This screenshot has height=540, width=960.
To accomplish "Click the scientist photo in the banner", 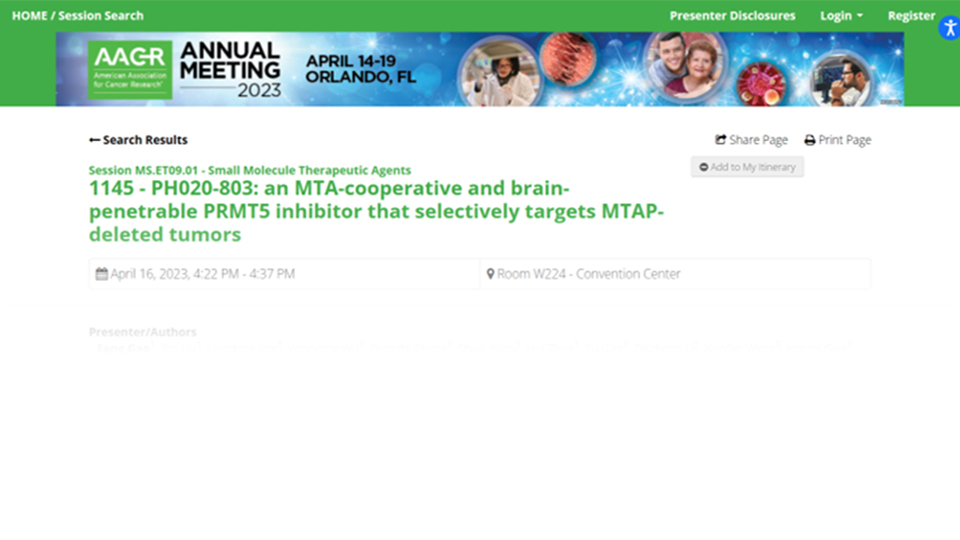I will pos(496,69).
